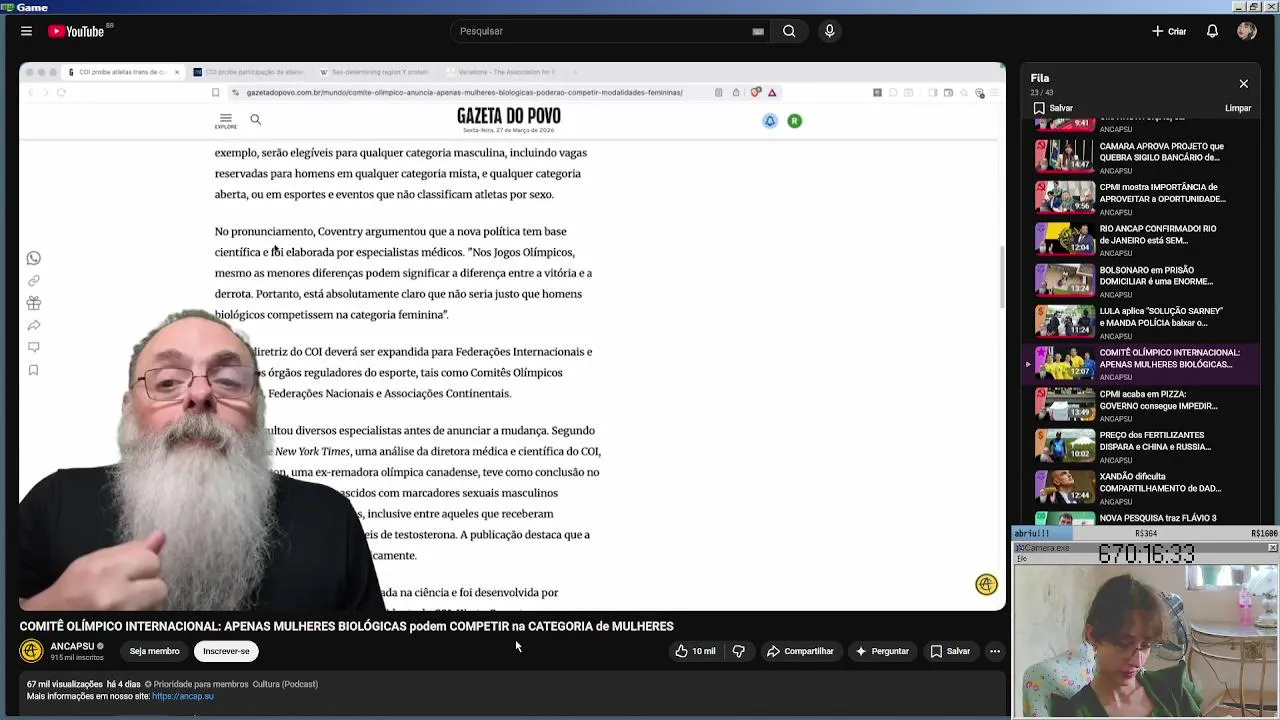Click Seja membro to join channel
Image resolution: width=1280 pixels, height=720 pixels.
[x=154, y=651]
